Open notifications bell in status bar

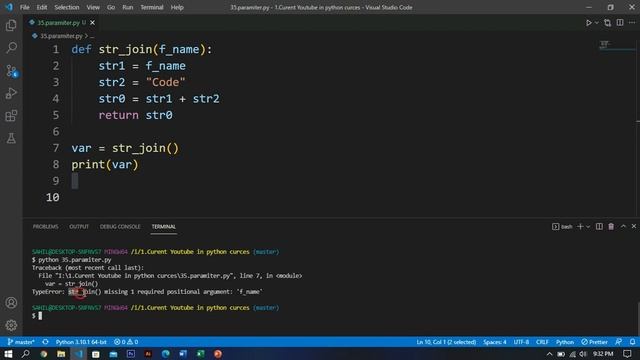[632, 342]
